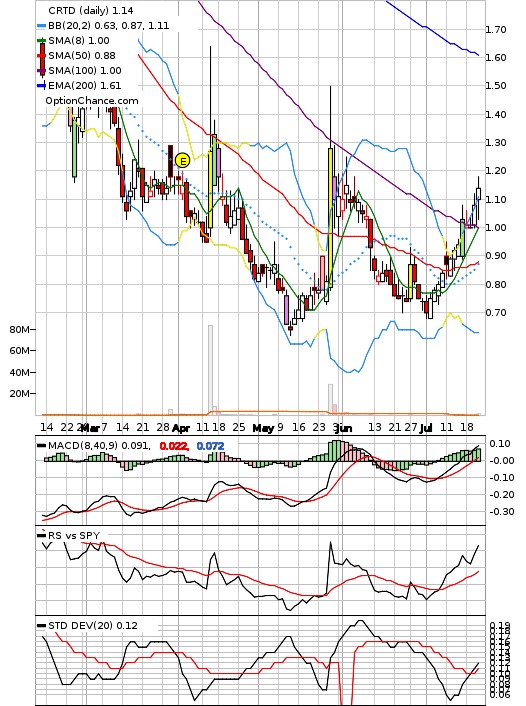The image size is (526, 706).
Task: Click the red SMA(50) legend marker
Action: point(42,55)
